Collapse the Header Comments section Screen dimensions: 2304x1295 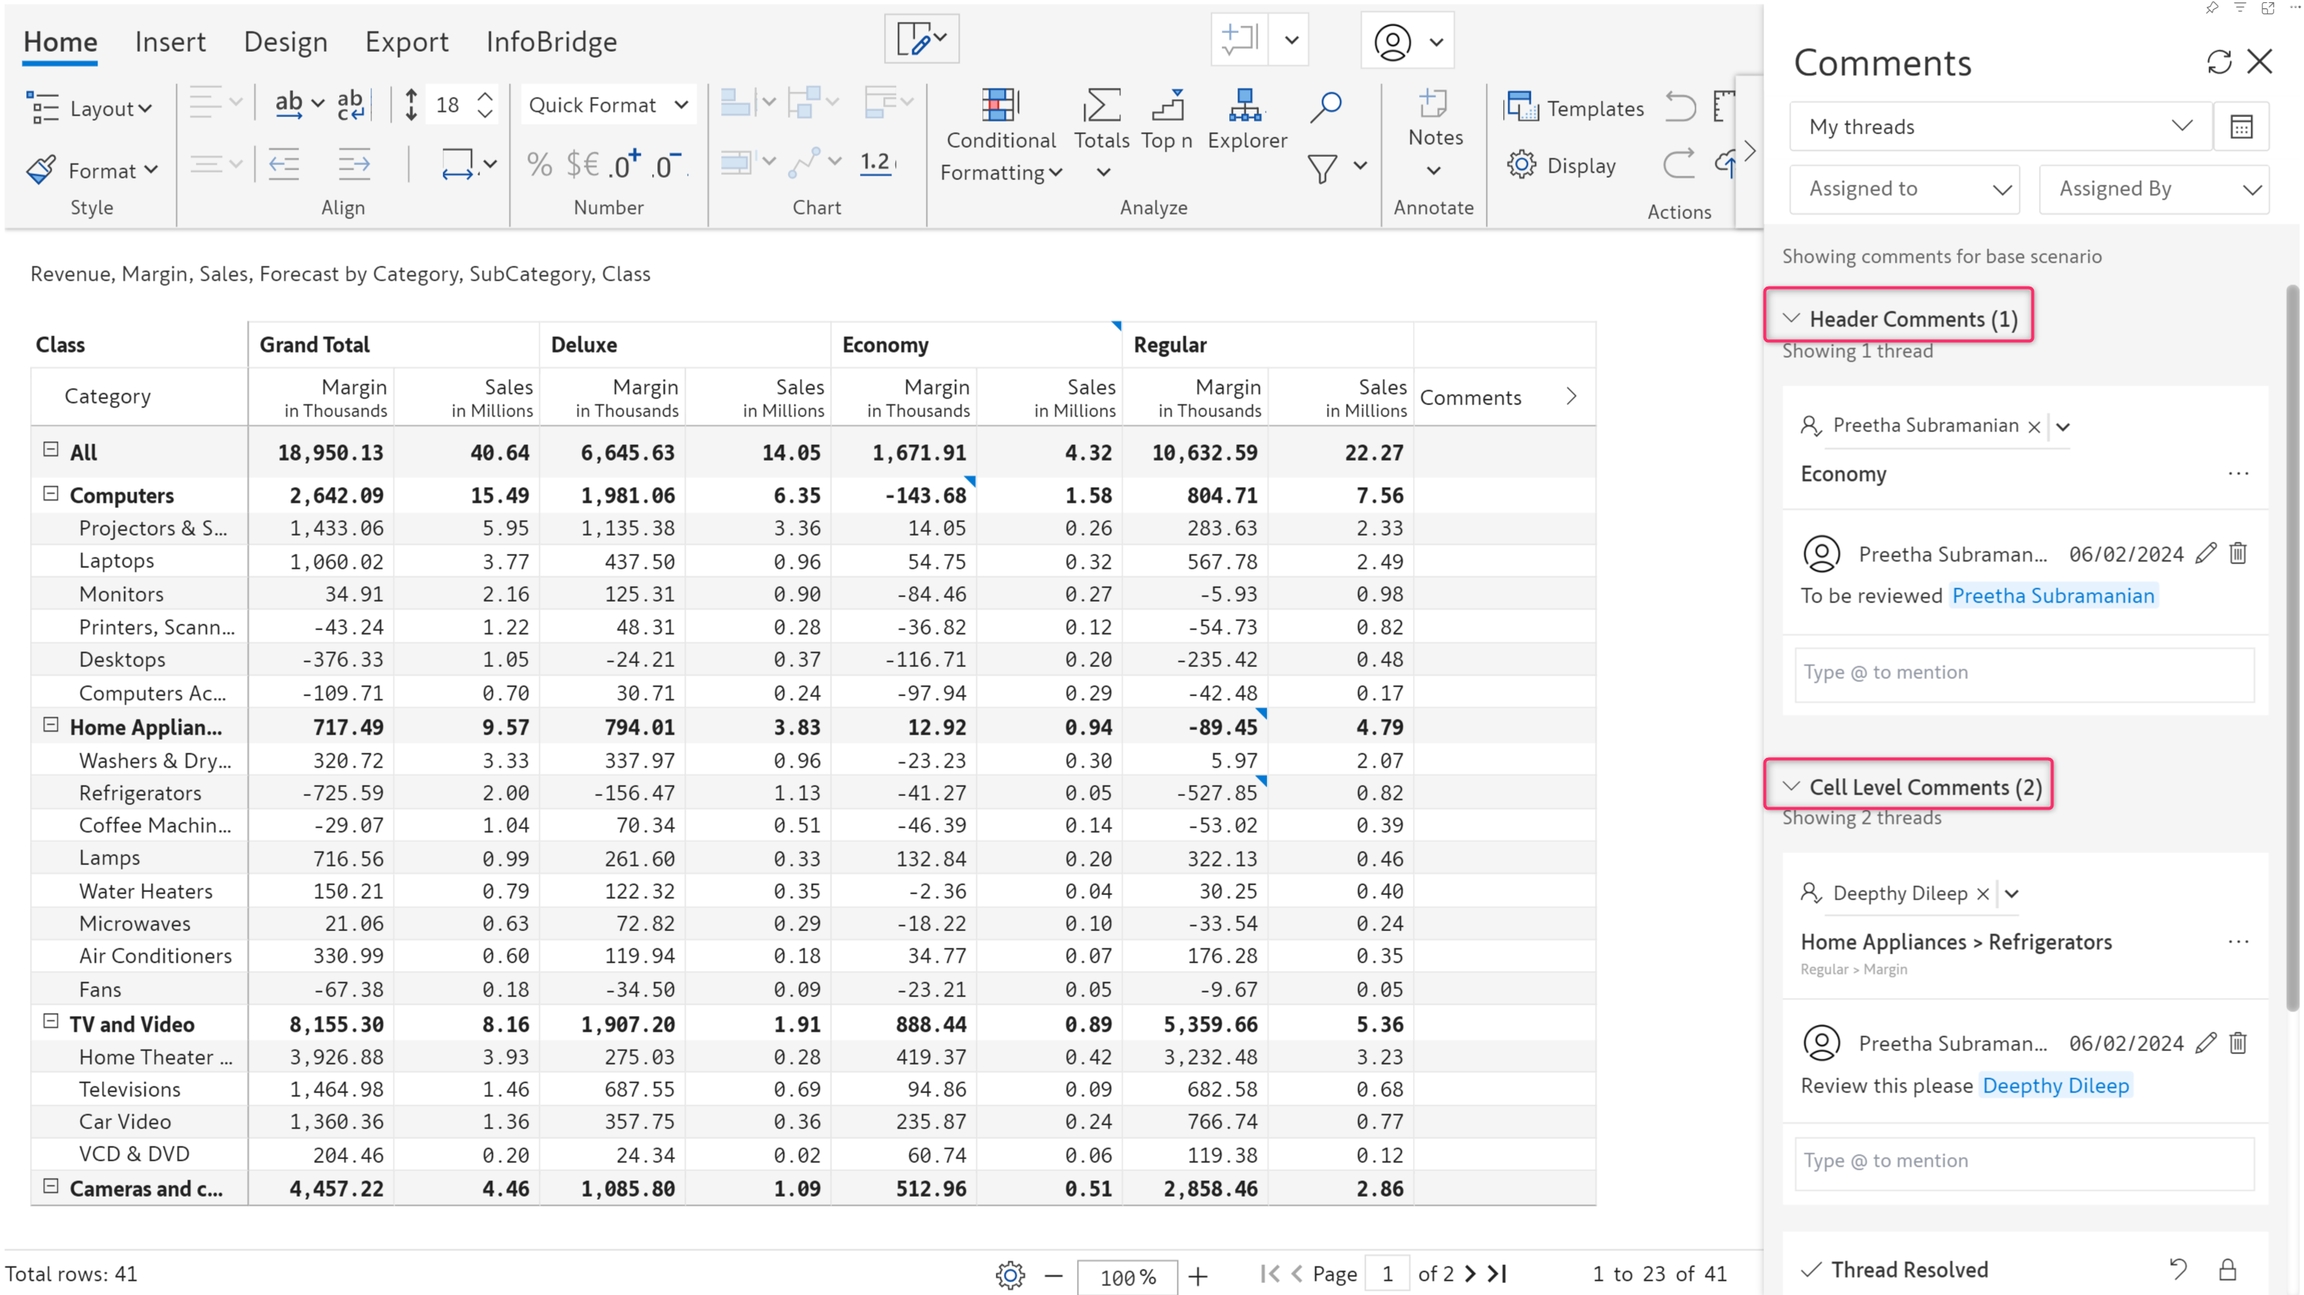[x=1792, y=318]
